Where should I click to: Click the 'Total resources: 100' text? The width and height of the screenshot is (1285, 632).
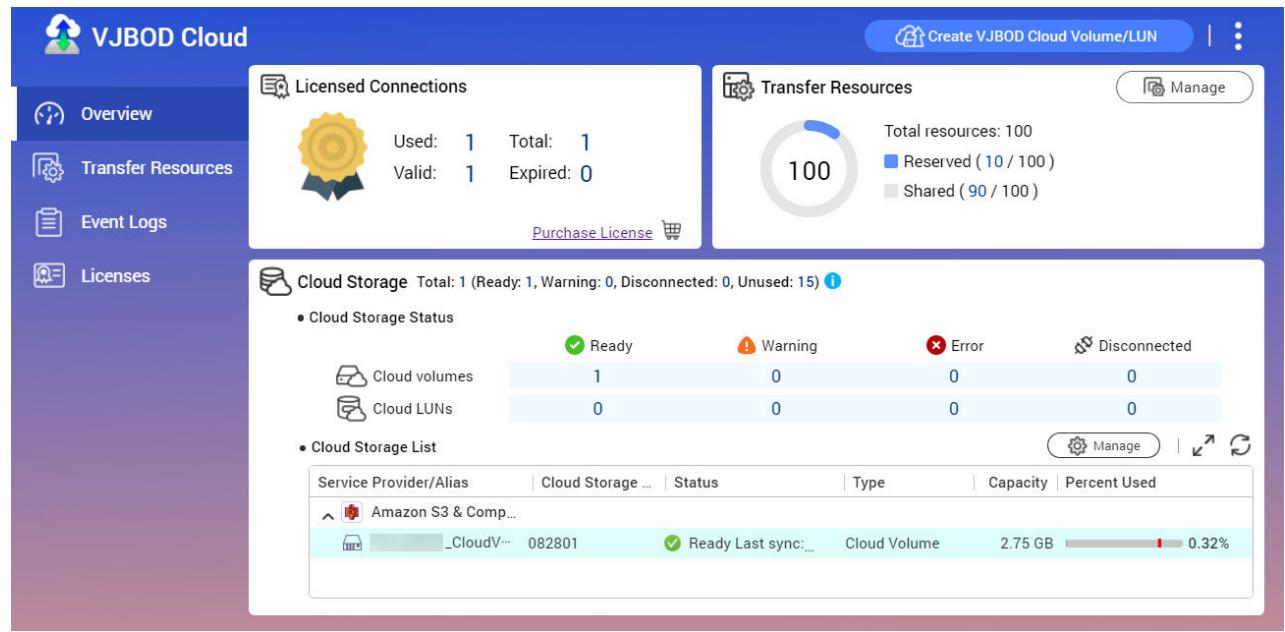(x=959, y=132)
